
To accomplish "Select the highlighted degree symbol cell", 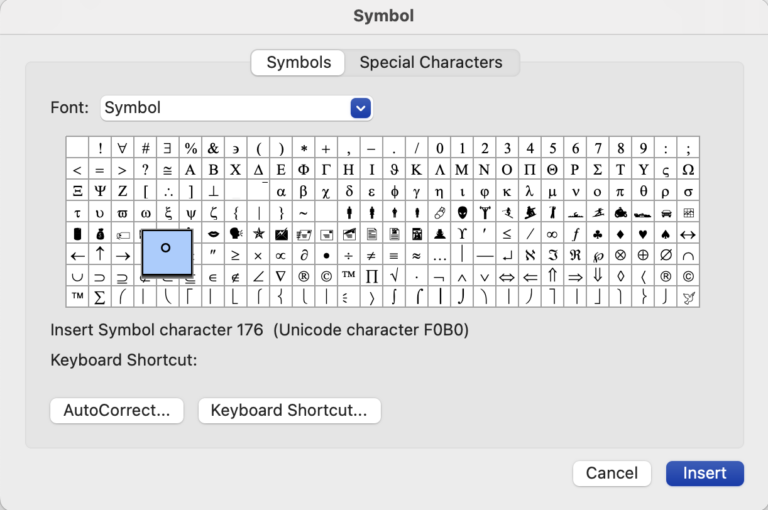I will 167,253.
